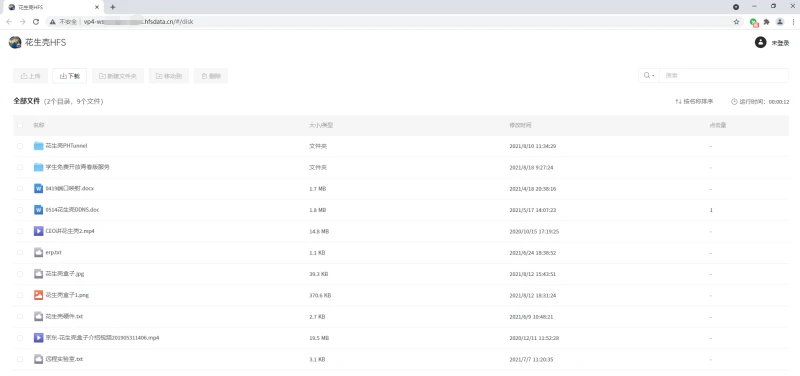The height and width of the screenshot is (376, 800).
Task: Click the 新建文件夹 new folder button
Action: 118,76
